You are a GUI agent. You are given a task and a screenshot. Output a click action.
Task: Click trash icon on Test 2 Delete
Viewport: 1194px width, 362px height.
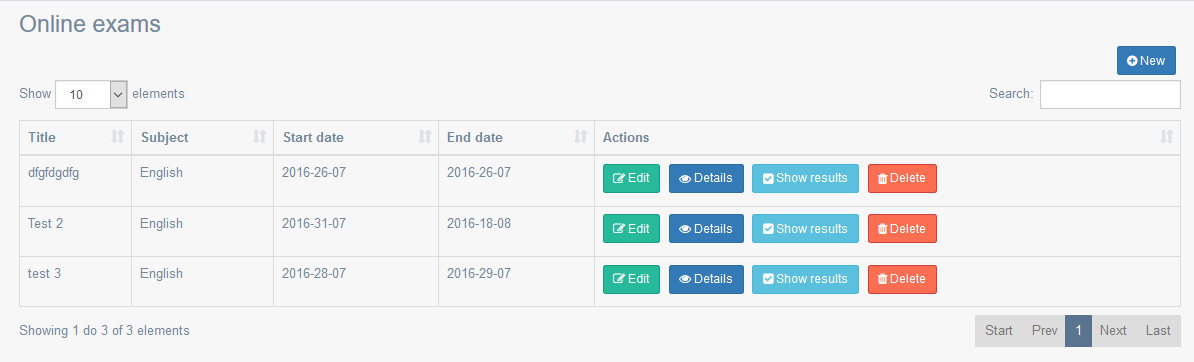(883, 229)
